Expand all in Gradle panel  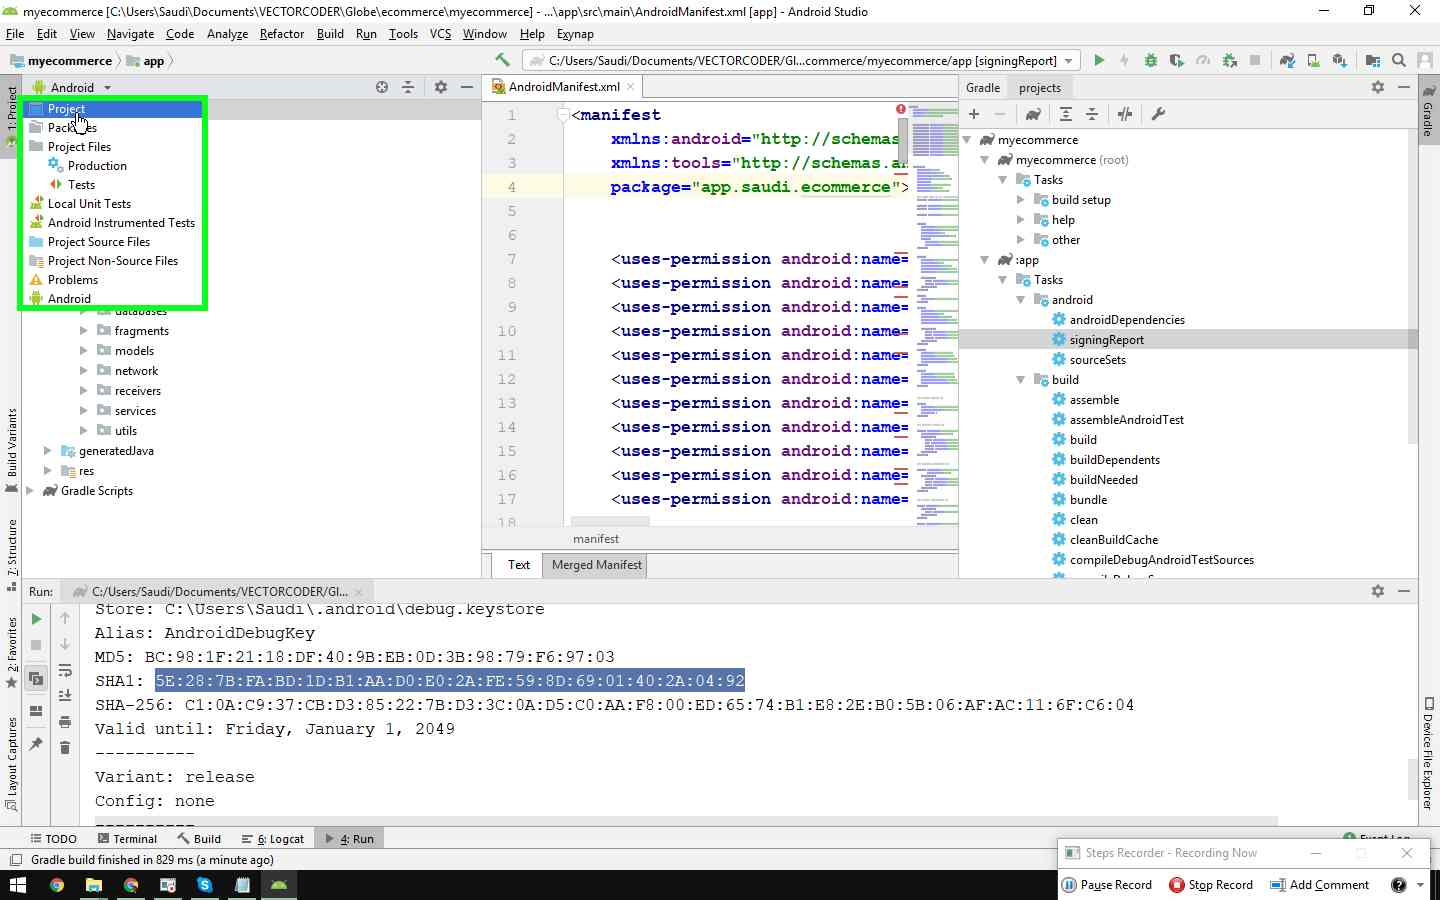tap(1066, 114)
